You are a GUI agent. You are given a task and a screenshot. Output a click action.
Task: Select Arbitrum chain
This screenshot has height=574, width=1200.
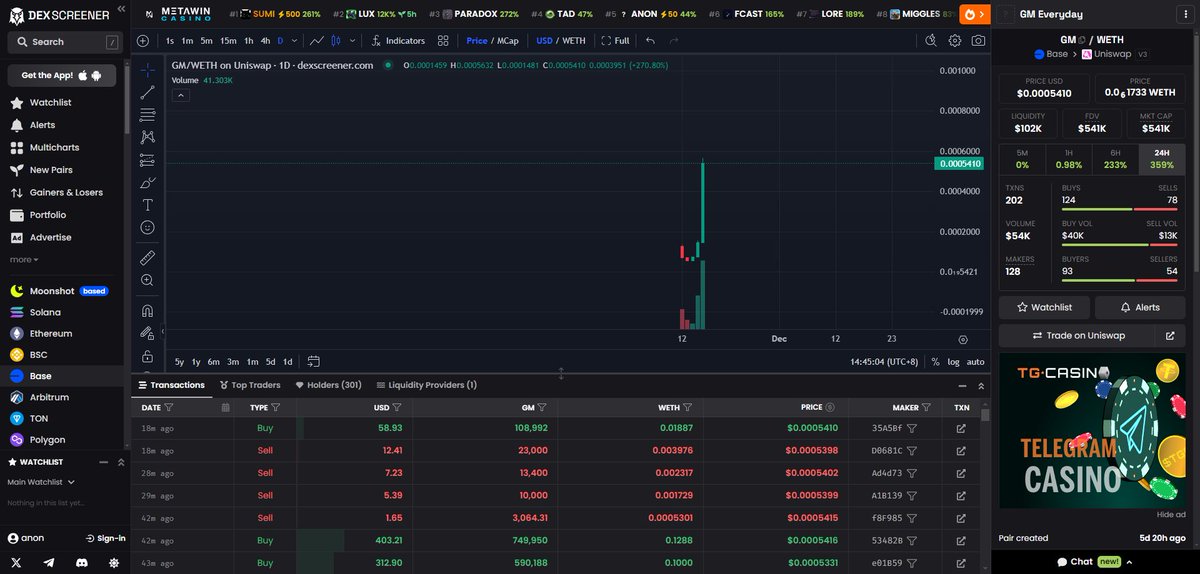[49, 397]
